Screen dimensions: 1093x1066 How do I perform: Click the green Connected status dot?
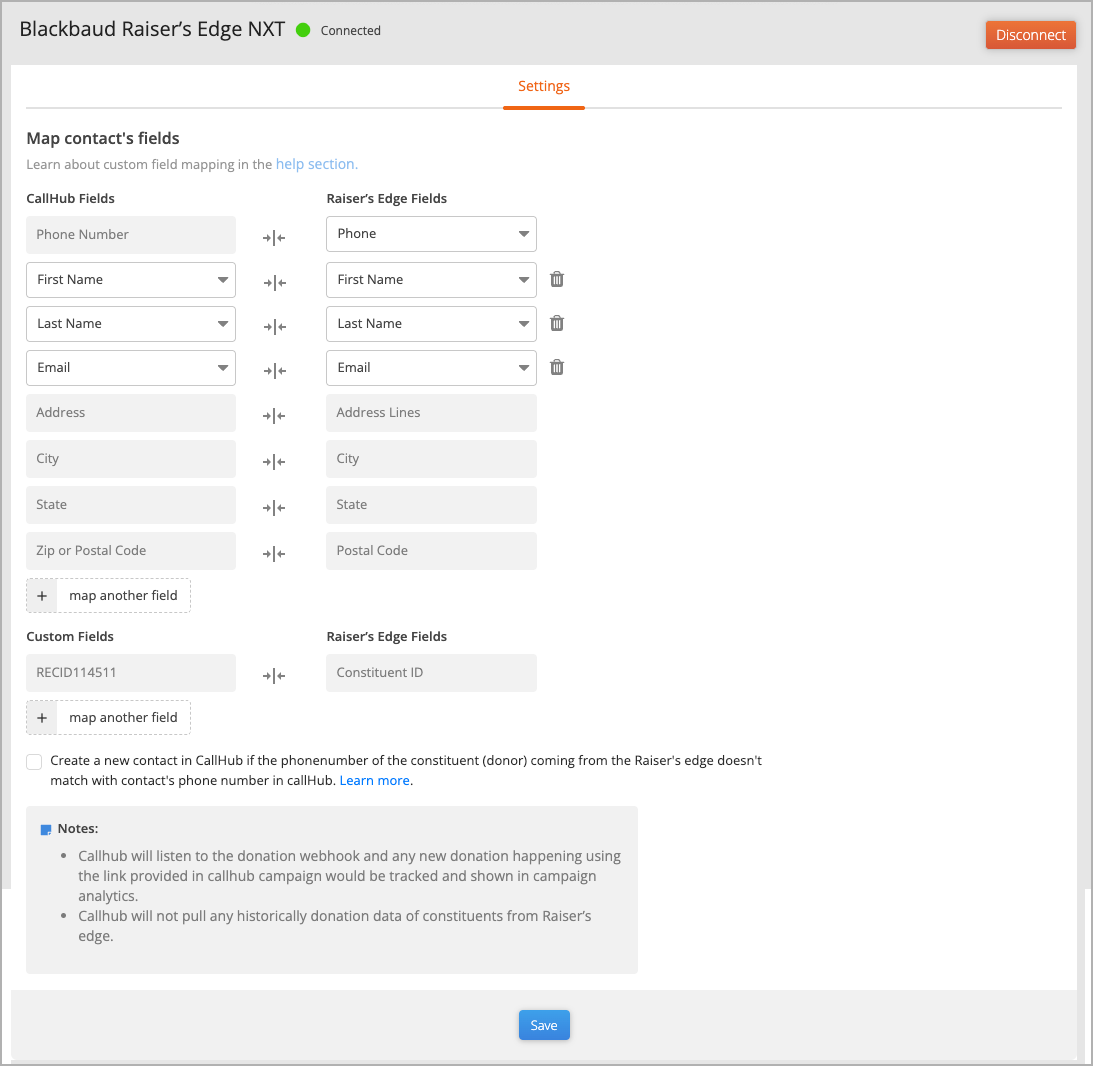(304, 30)
